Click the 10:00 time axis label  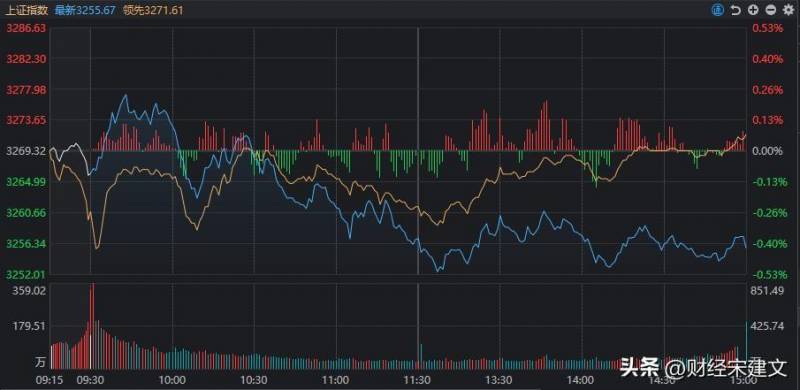[171, 380]
